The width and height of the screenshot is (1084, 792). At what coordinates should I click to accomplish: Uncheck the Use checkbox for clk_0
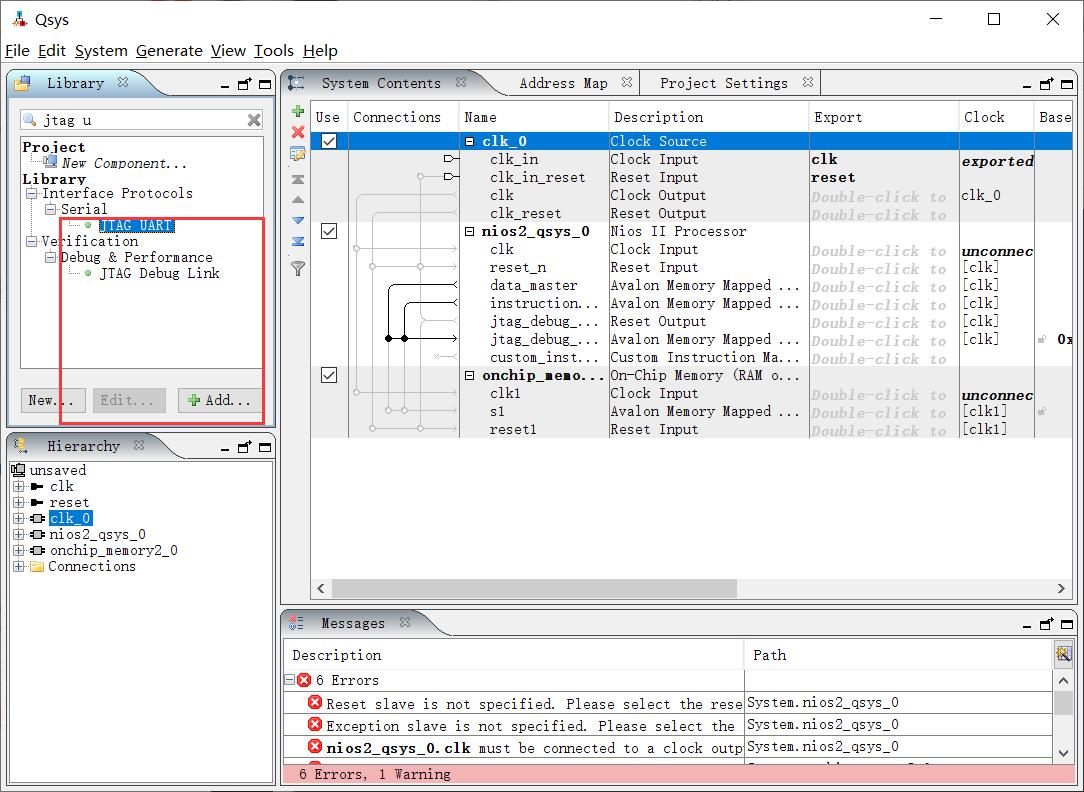click(x=329, y=141)
